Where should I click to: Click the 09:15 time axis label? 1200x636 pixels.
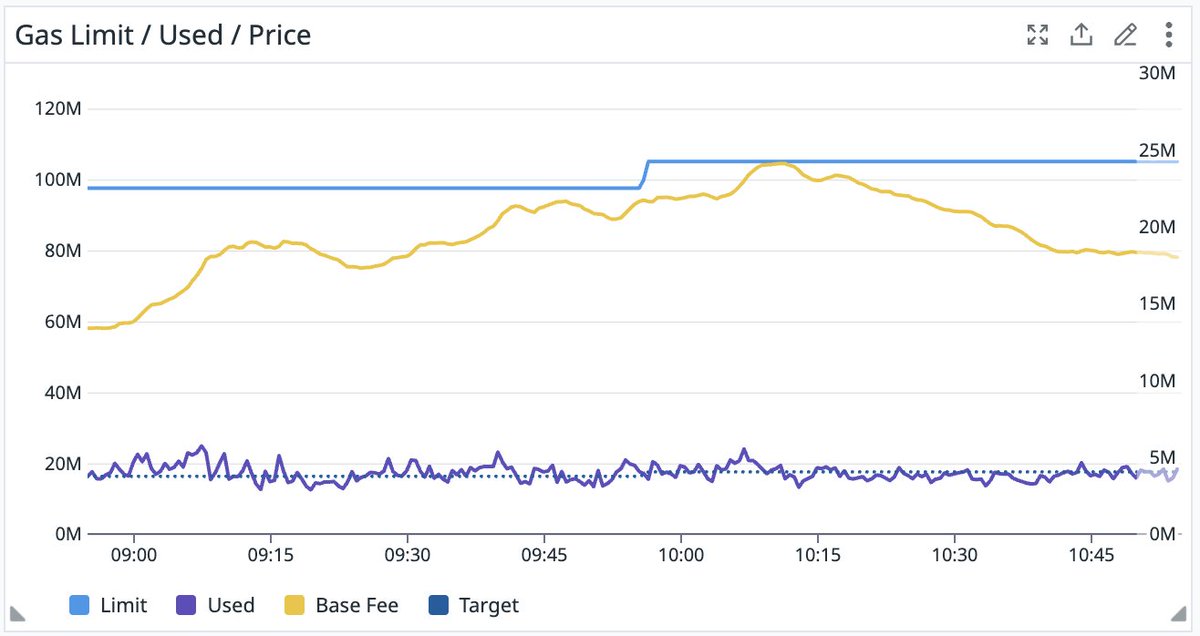(x=270, y=554)
